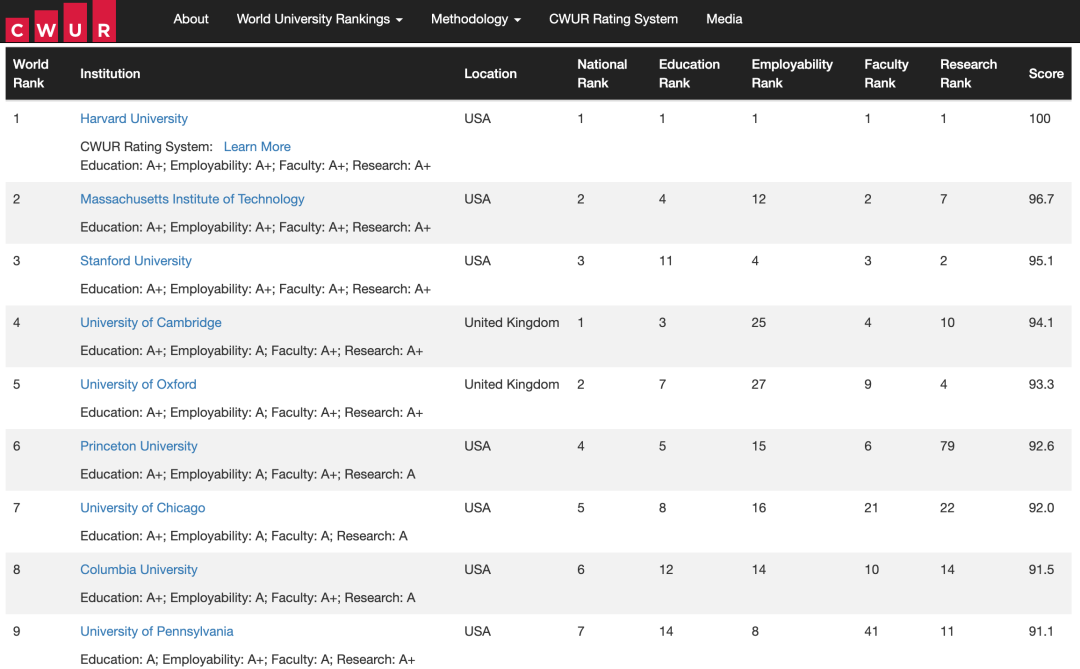The height and width of the screenshot is (669, 1080).
Task: Open University of Chicago link
Action: [x=143, y=508]
